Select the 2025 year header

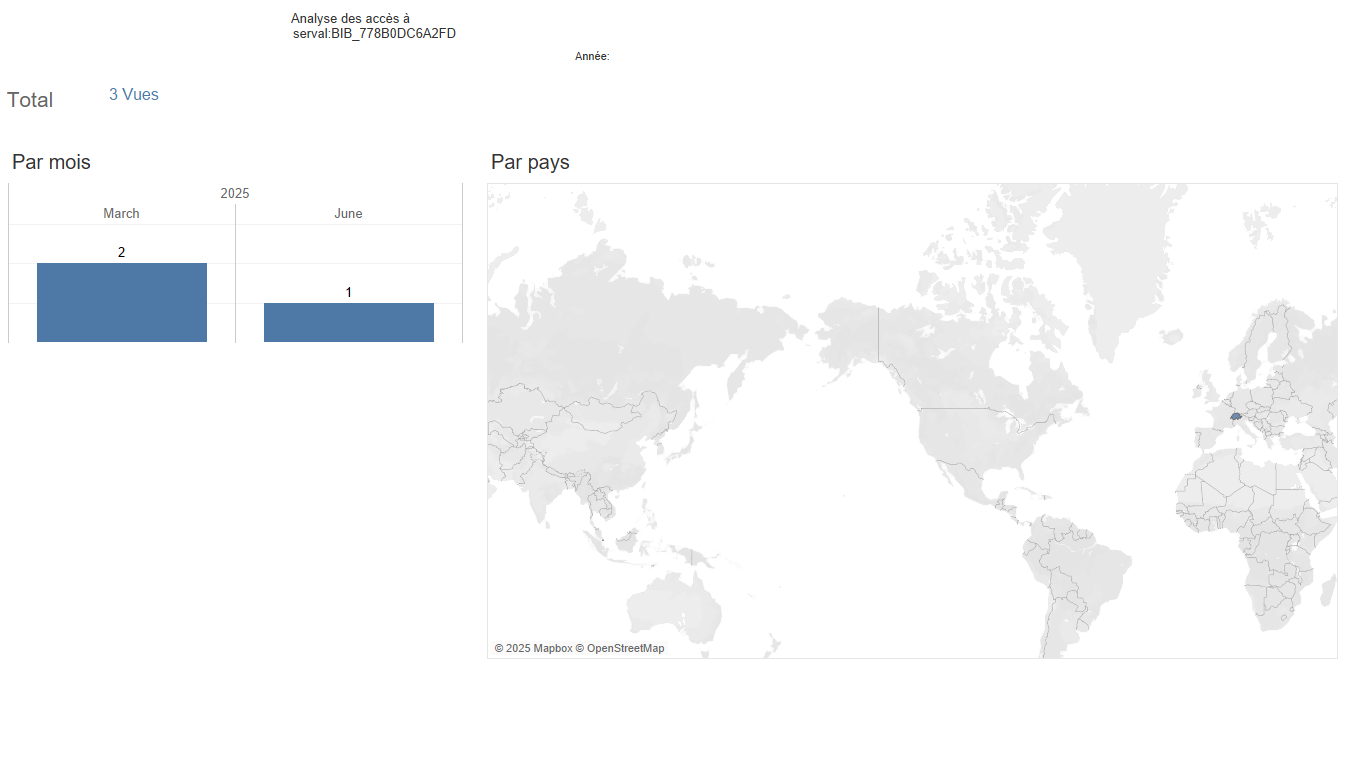pos(235,193)
